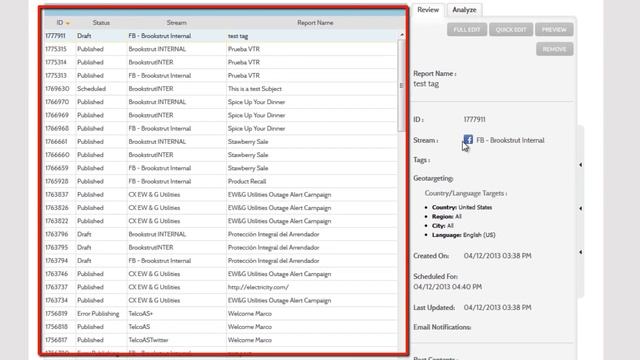Open the 'Product Recall' report row
Image resolution: width=640 pixels, height=360 pixels.
(220, 181)
